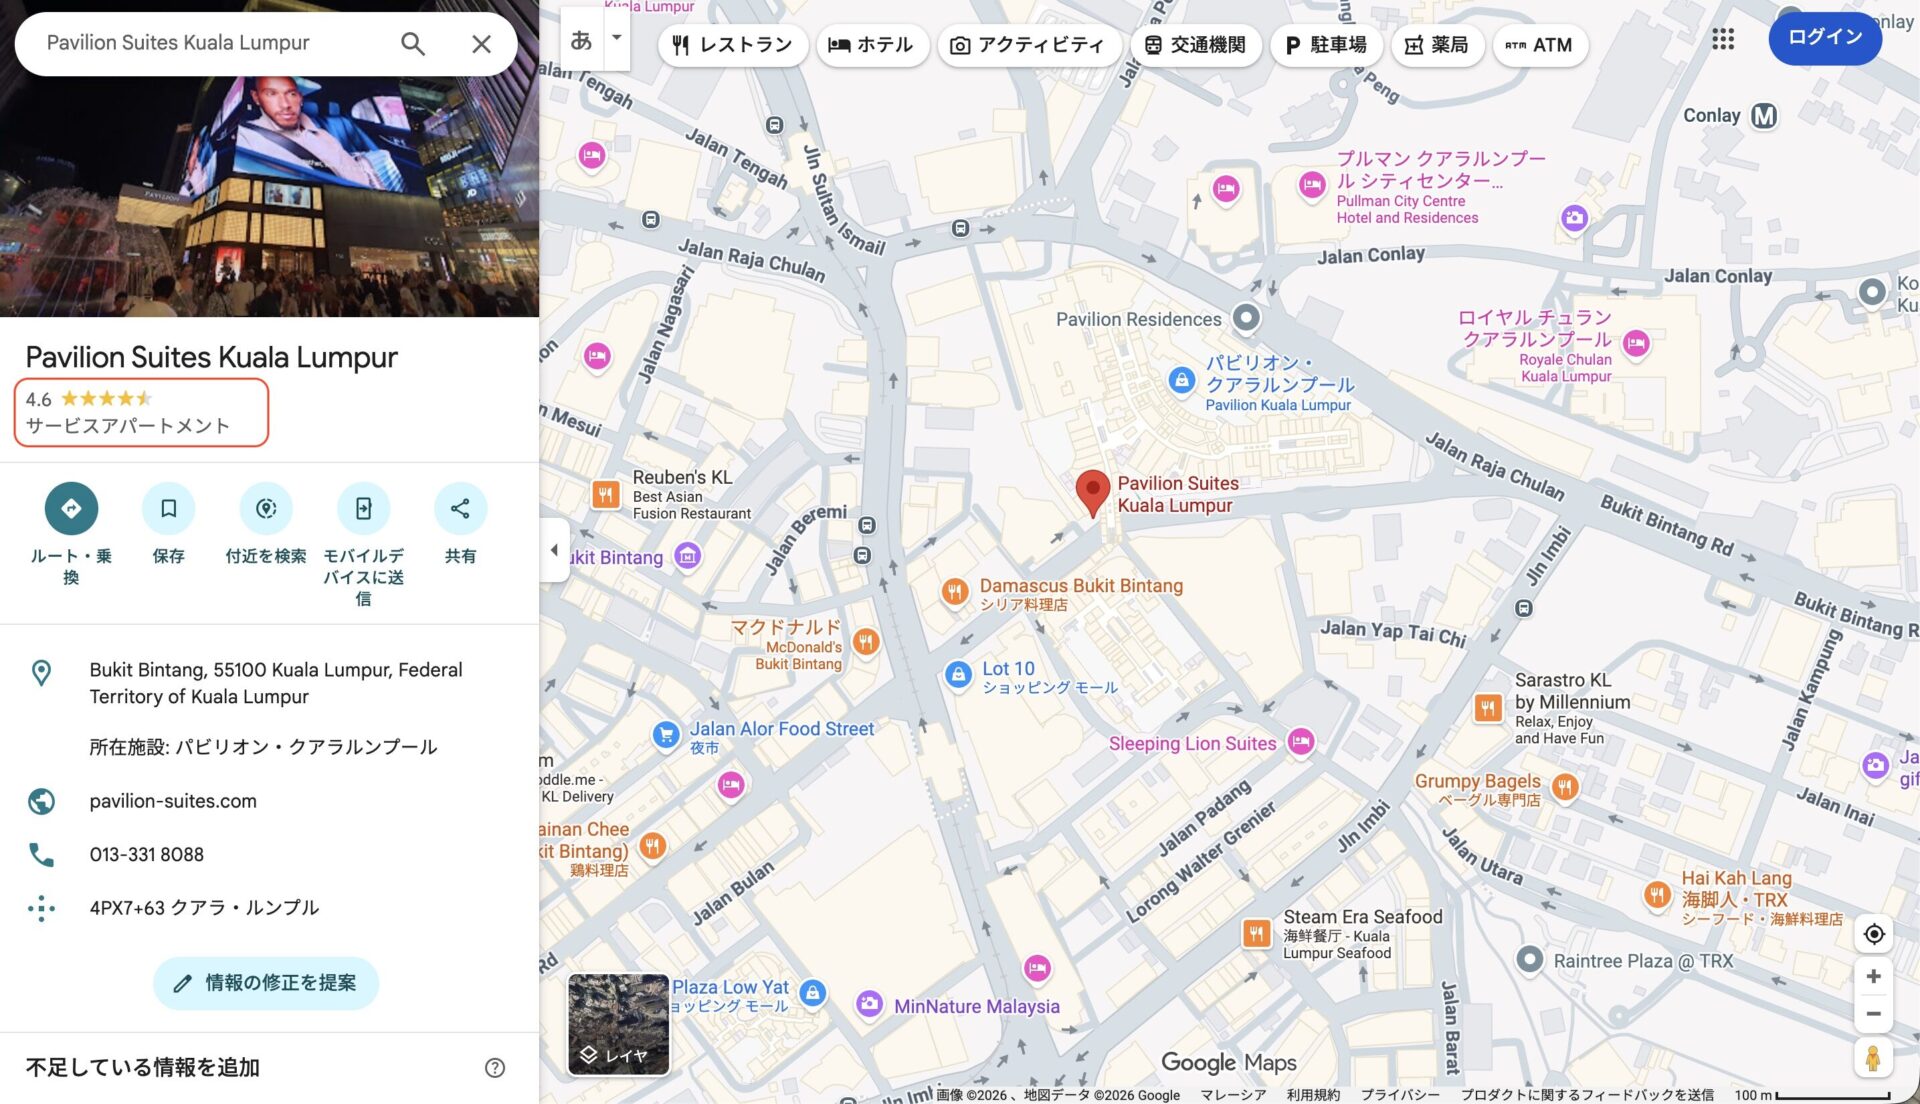Image resolution: width=1920 pixels, height=1104 pixels.
Task: Click the ログイン button
Action: 1824,37
